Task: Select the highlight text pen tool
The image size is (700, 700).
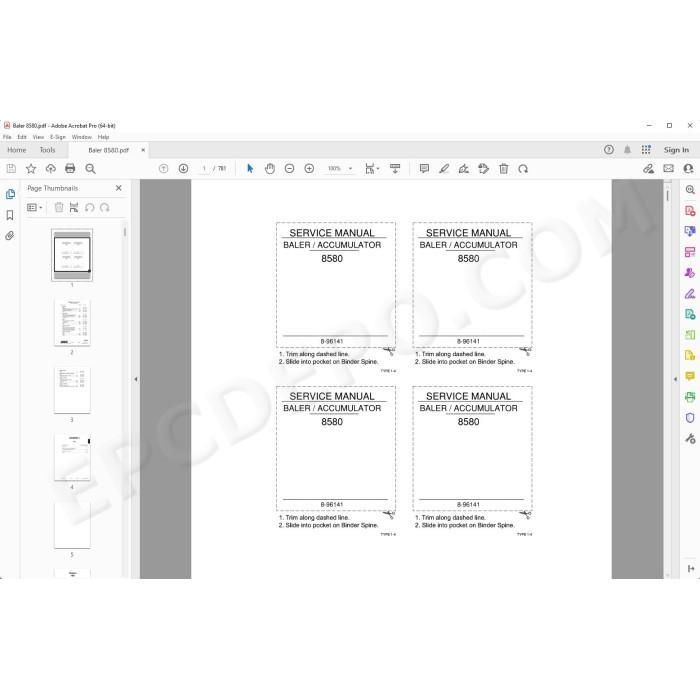Action: (444, 169)
